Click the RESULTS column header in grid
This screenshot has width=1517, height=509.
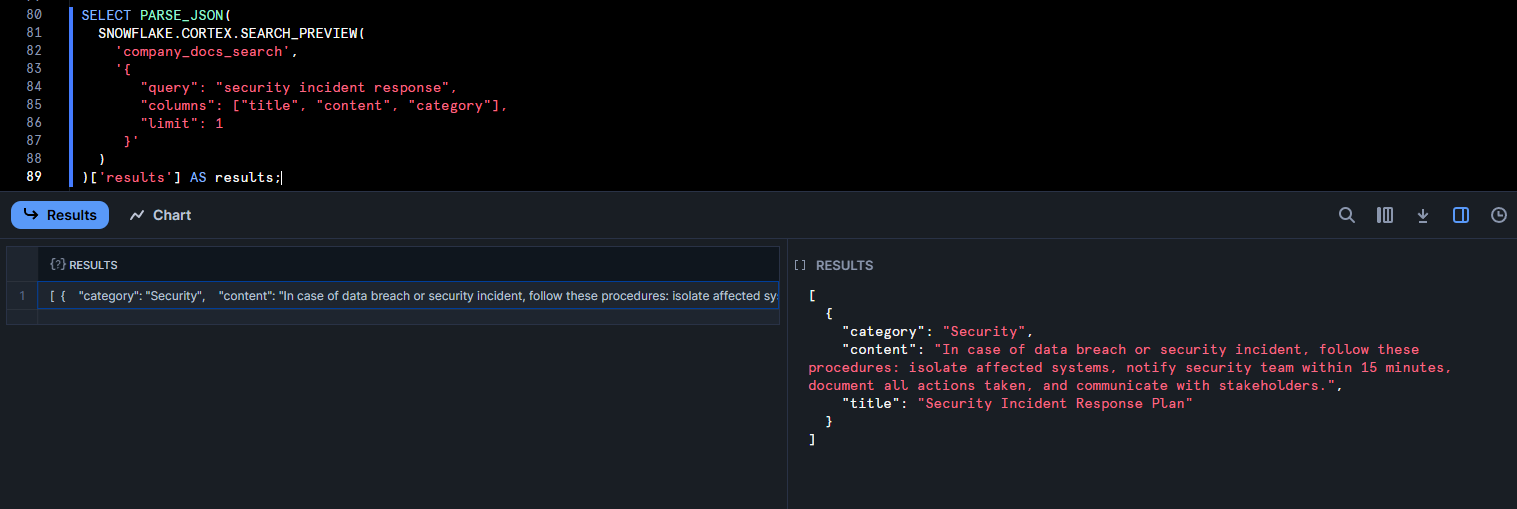tap(93, 265)
